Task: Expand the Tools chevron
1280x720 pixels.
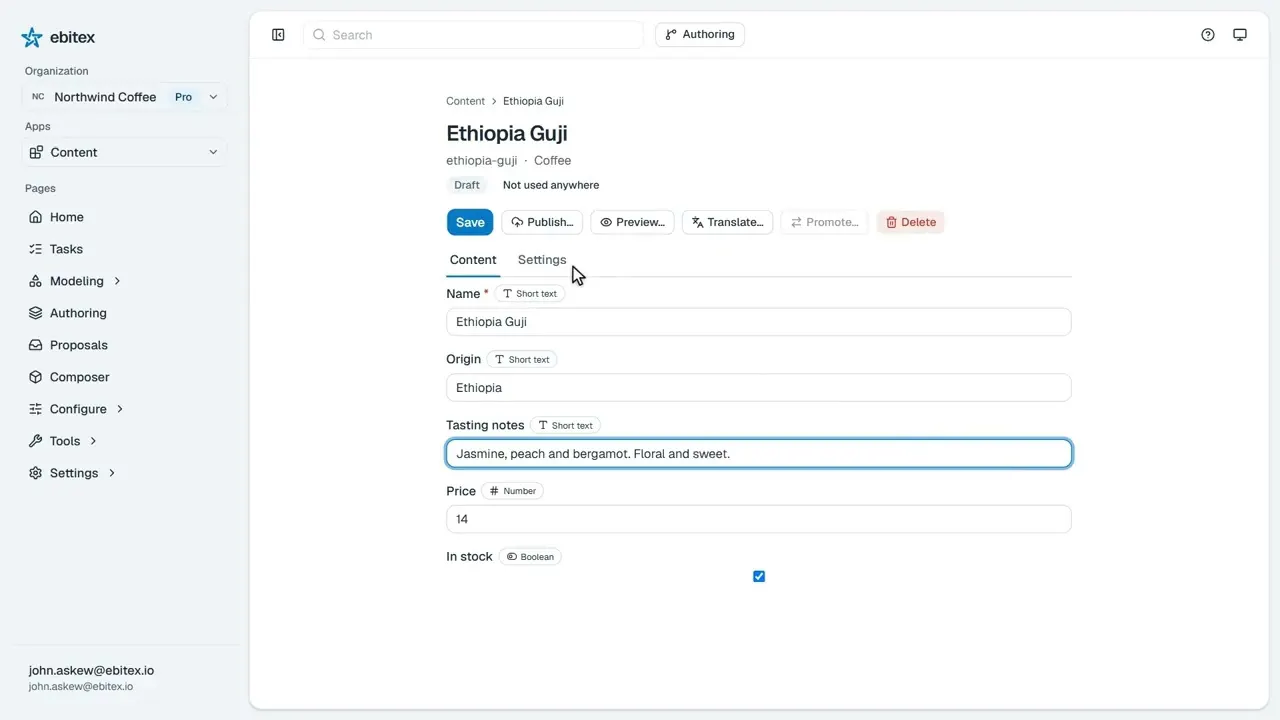Action: 93,441
